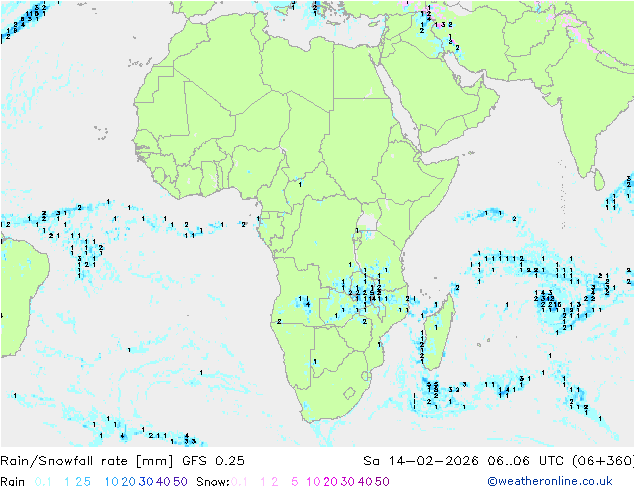The image size is (634, 490).
Task: Select the magenta snow 10 legend value
Action: (313, 482)
